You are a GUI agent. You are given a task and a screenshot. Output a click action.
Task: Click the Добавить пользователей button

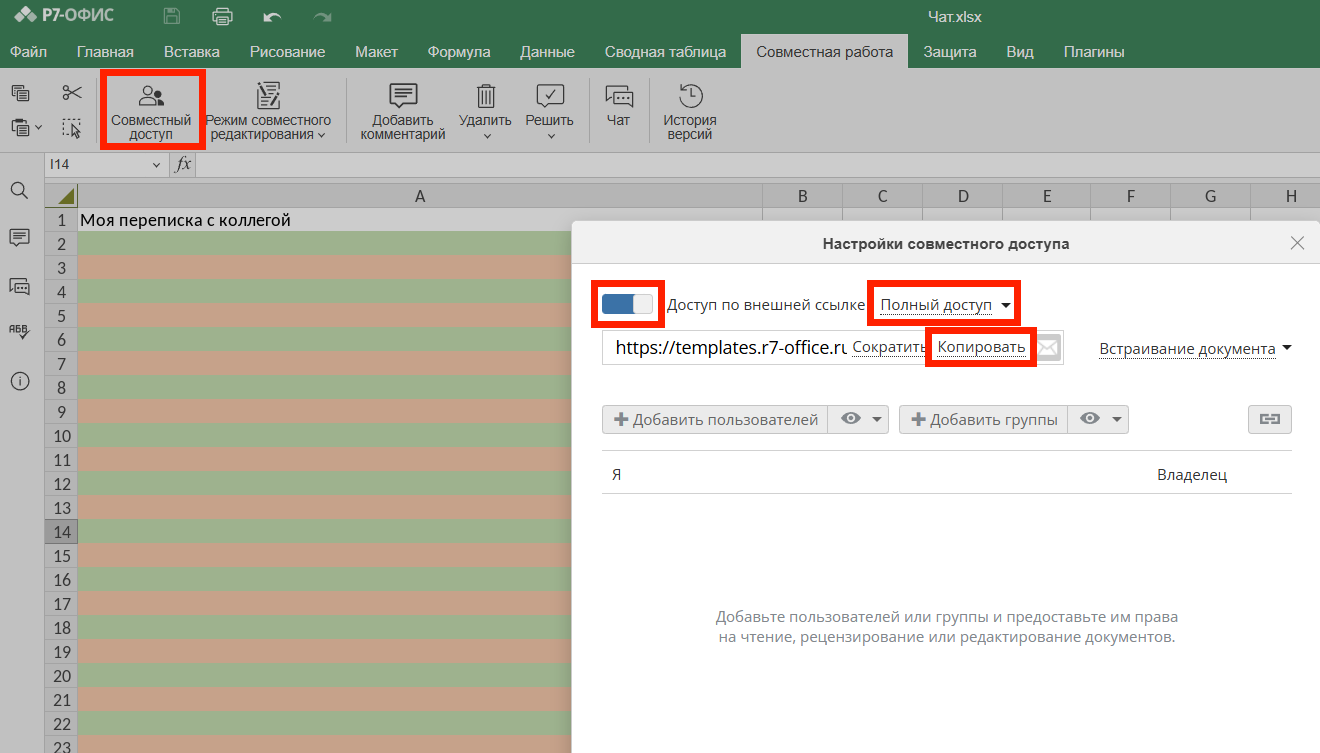[717, 420]
